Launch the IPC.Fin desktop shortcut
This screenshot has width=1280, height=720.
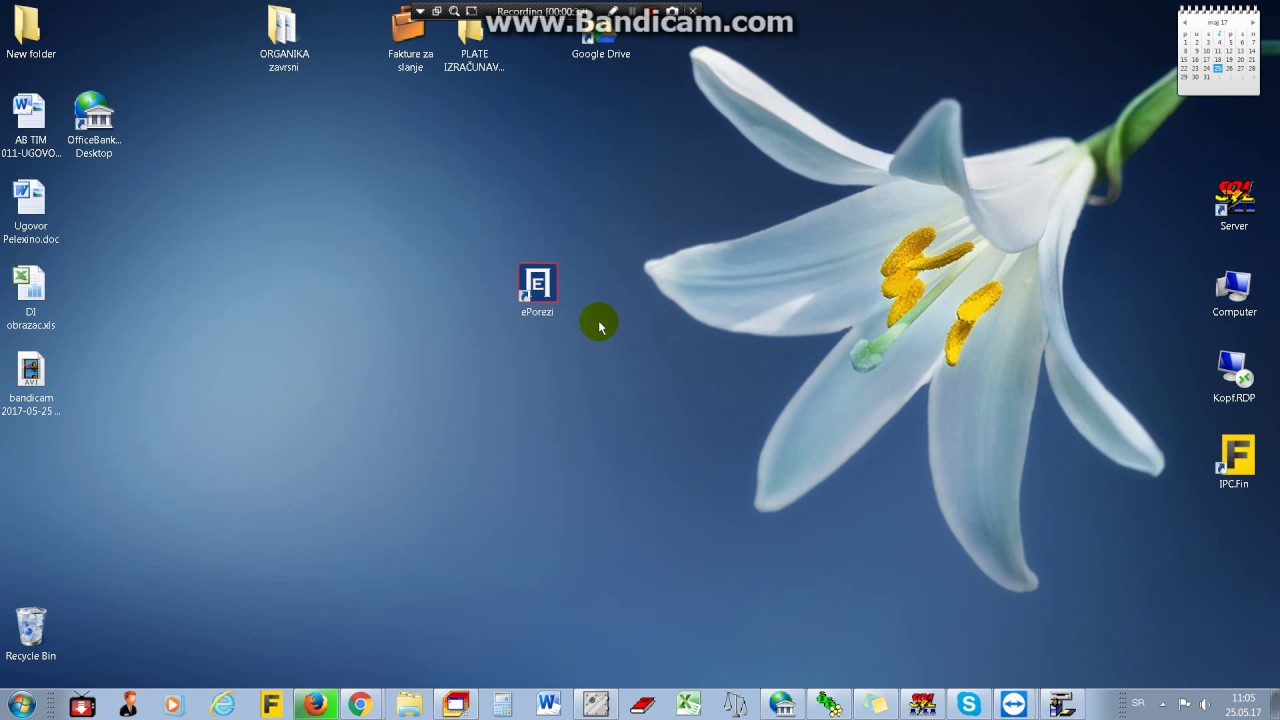pos(1234,462)
